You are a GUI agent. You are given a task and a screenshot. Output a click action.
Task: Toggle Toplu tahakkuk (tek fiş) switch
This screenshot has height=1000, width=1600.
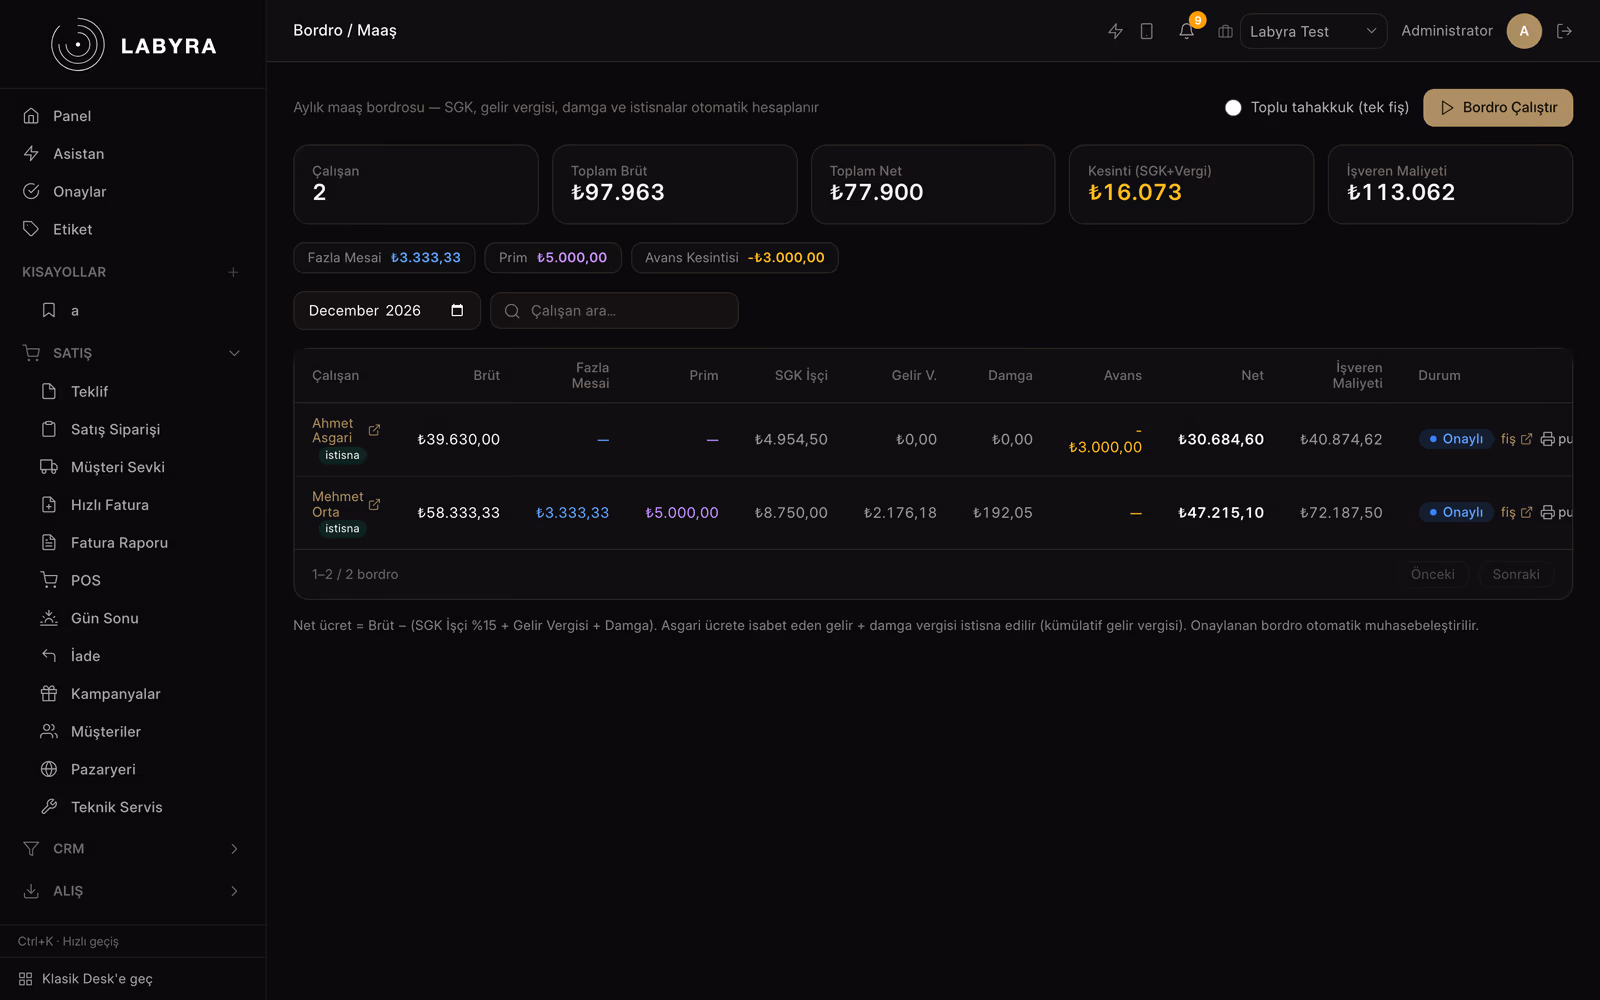click(x=1233, y=107)
